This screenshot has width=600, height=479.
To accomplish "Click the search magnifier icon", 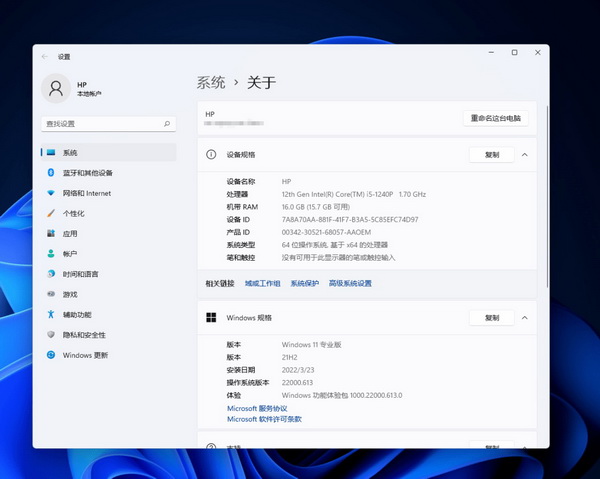I will 167,124.
